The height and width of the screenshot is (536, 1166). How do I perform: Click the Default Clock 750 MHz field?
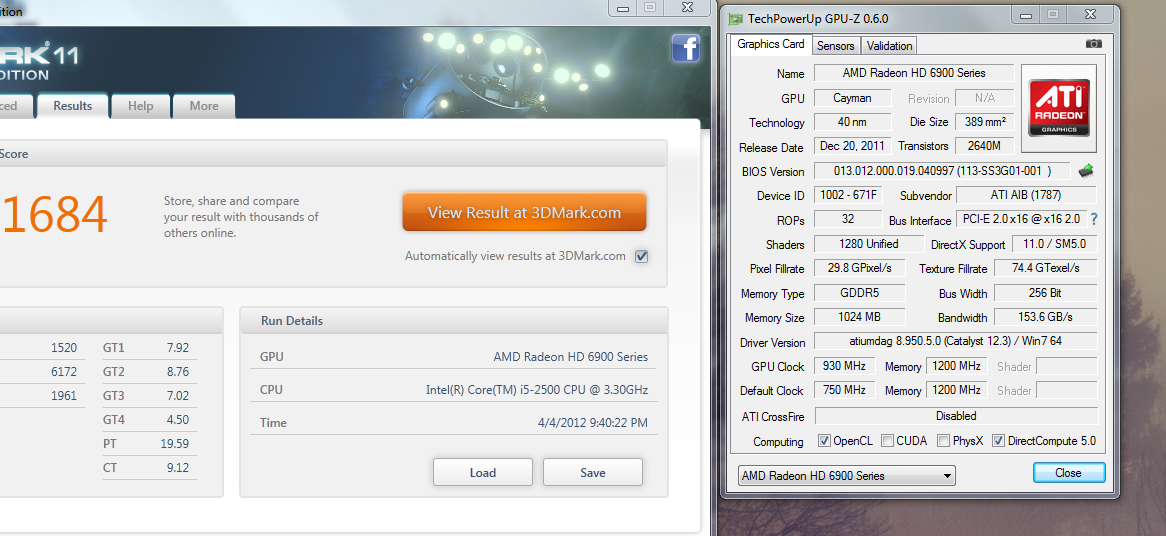[x=845, y=390]
